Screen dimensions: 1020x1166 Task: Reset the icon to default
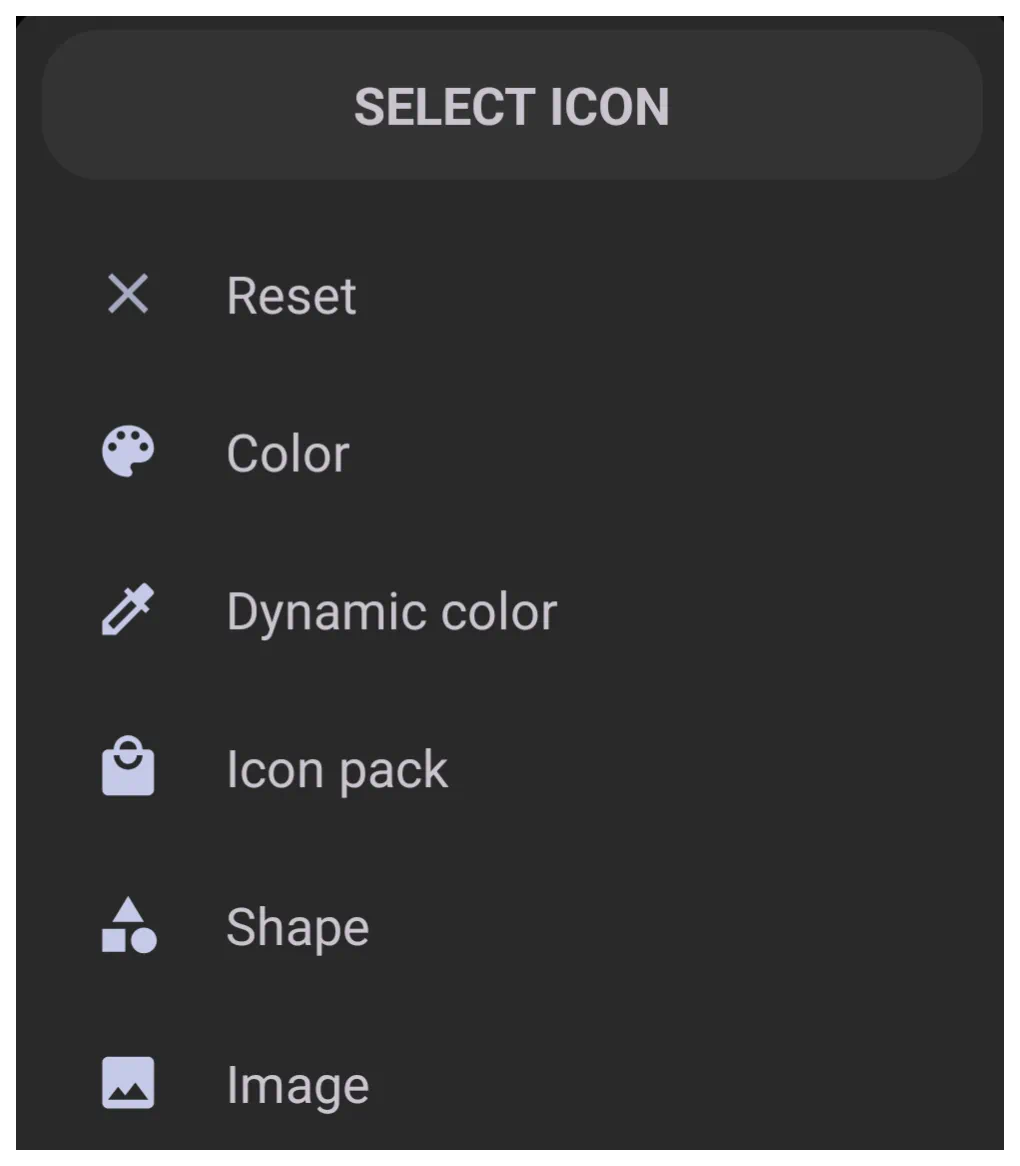pyautogui.click(x=510, y=294)
